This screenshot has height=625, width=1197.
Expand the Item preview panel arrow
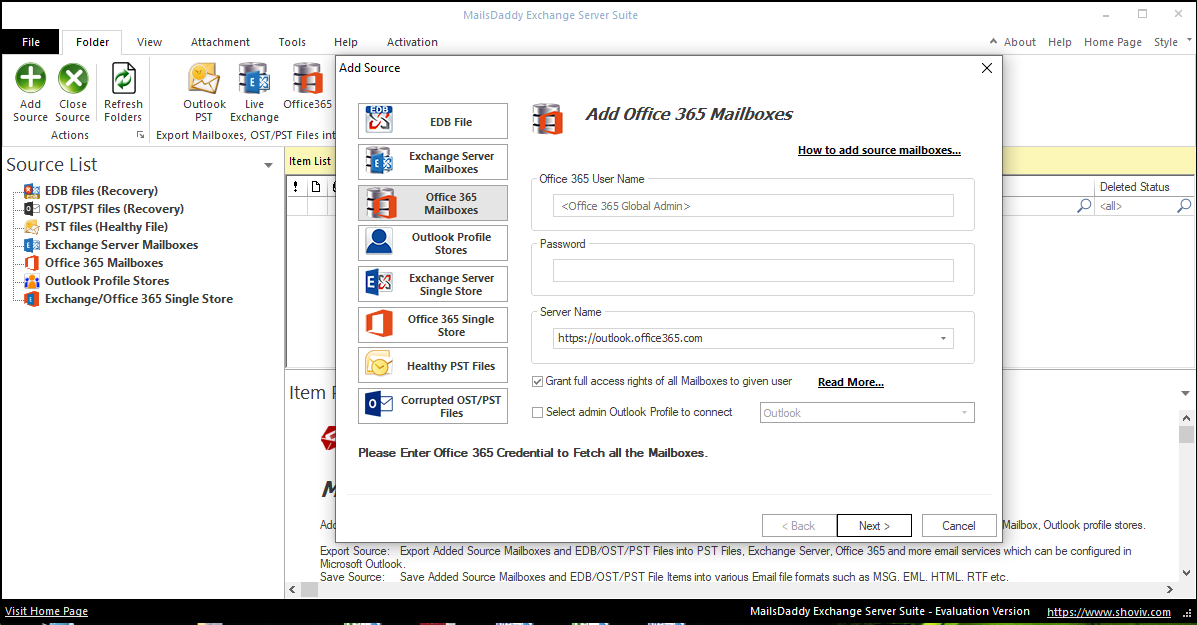[x=1186, y=393]
